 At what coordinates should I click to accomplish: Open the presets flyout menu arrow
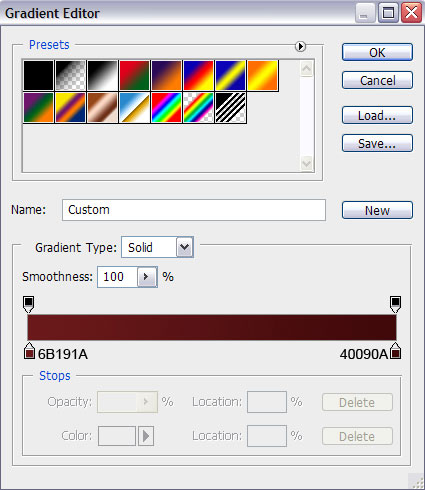point(300,46)
